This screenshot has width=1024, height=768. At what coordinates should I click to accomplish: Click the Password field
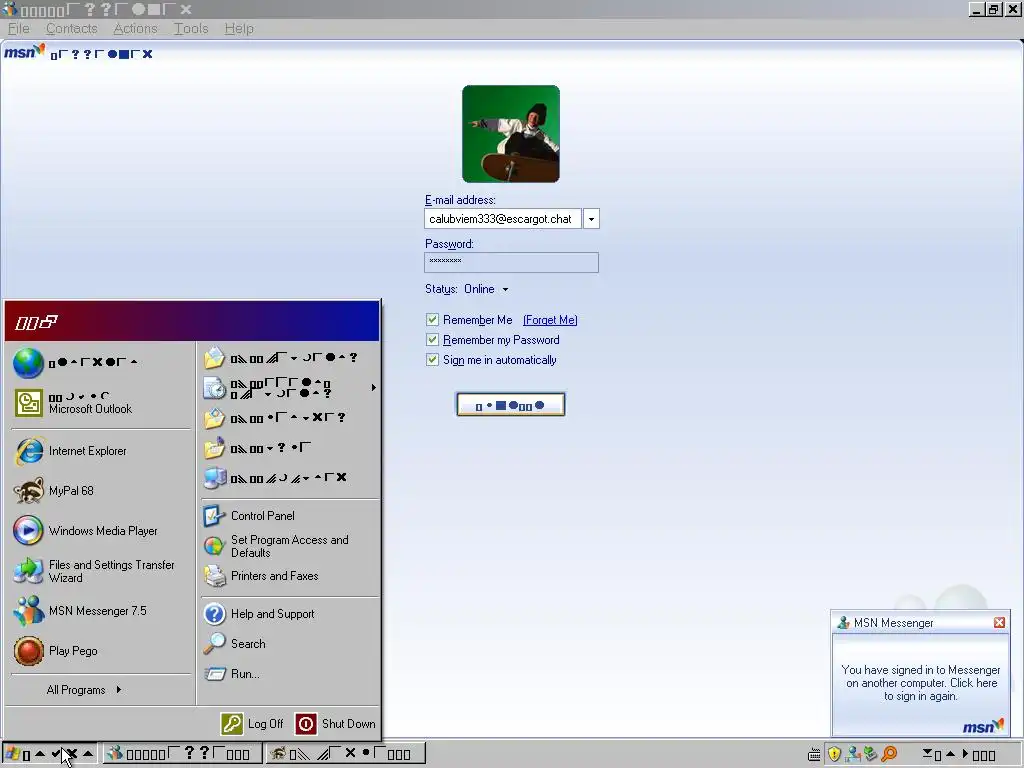click(511, 263)
